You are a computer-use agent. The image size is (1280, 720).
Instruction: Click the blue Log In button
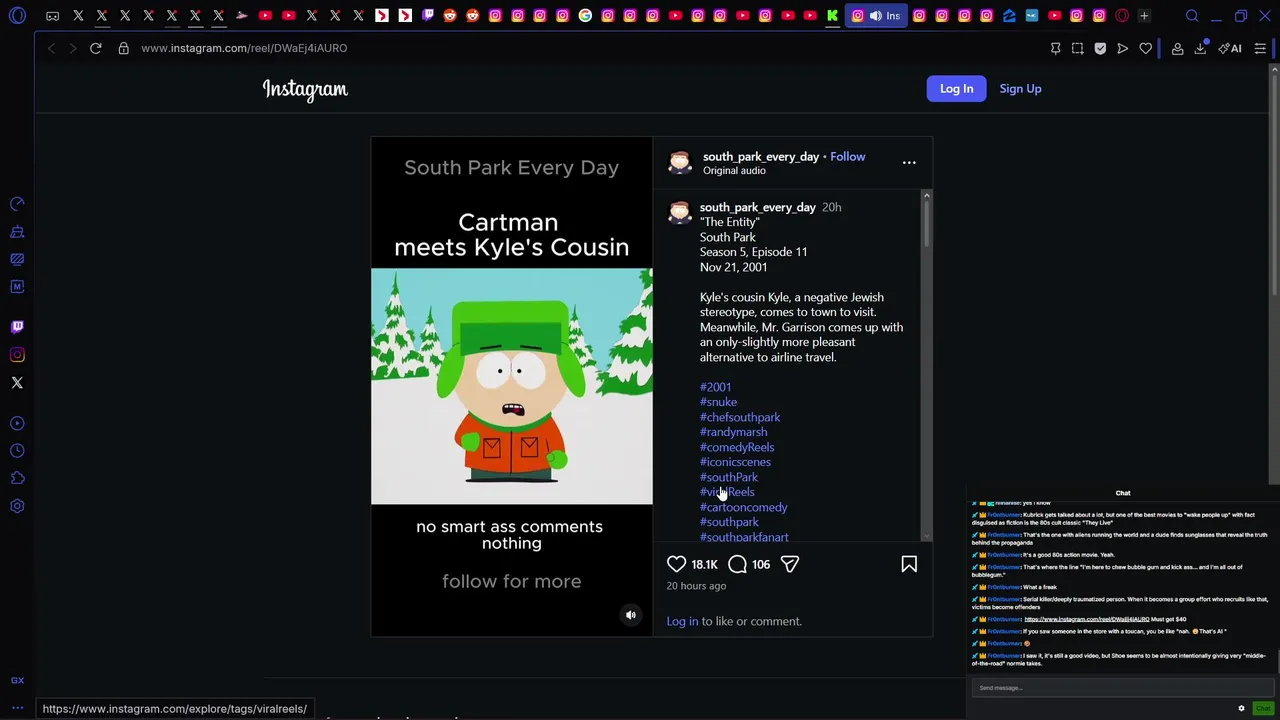956,88
